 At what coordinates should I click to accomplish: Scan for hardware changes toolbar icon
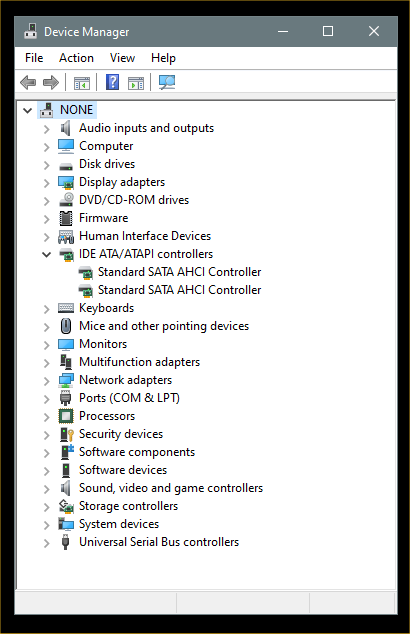pos(167,82)
